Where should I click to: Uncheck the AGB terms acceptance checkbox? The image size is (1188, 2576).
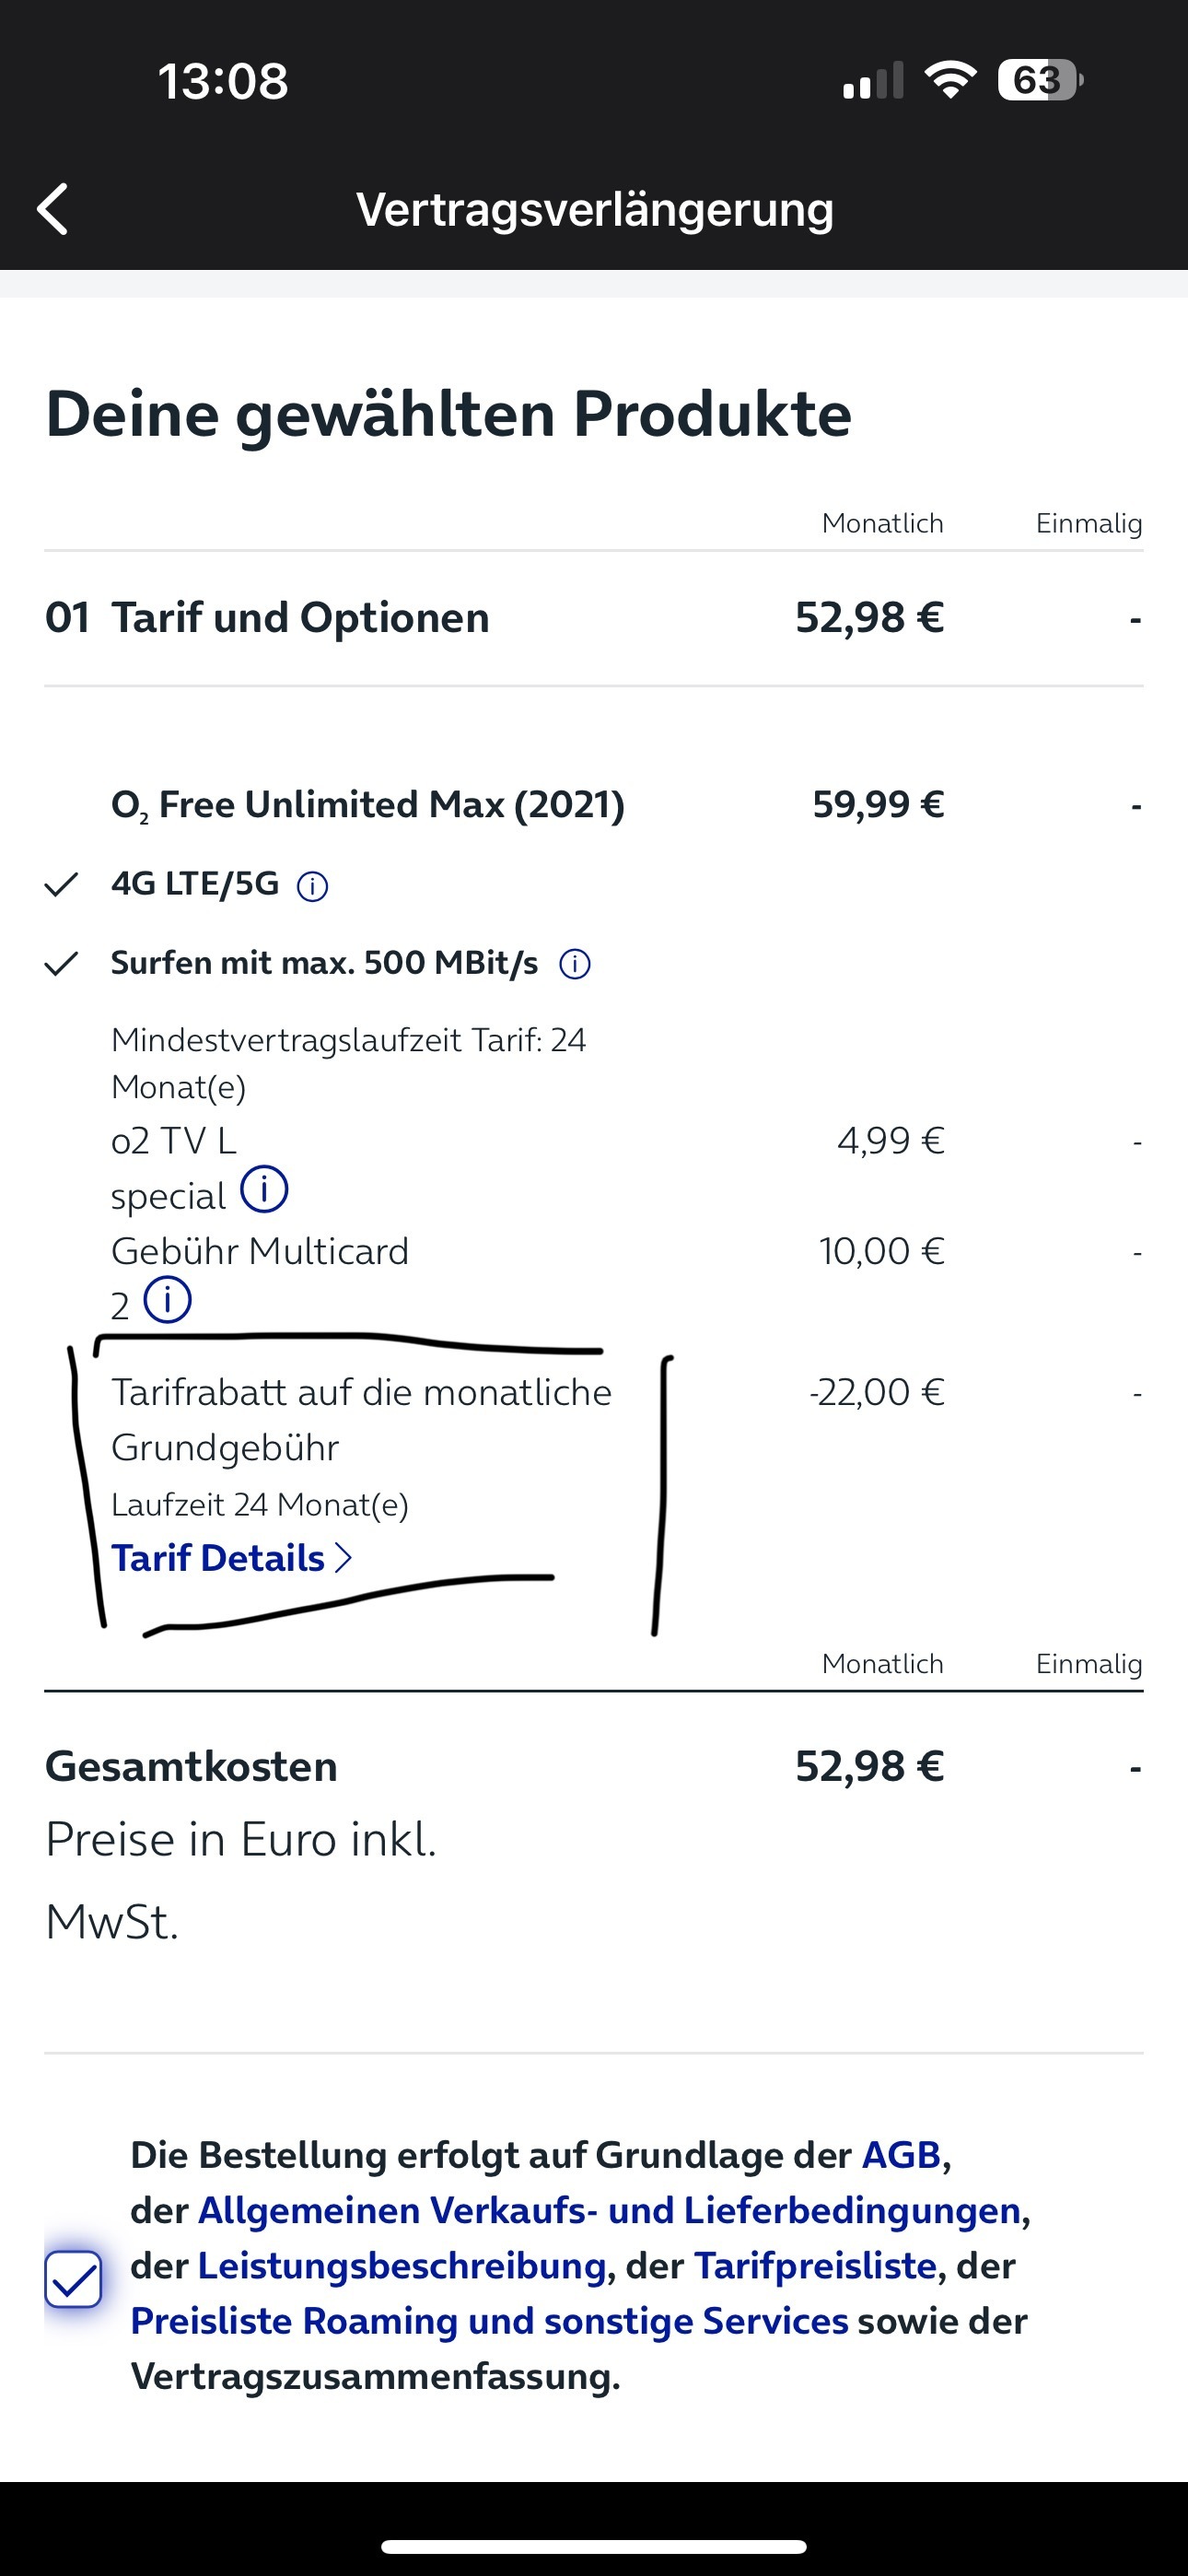(x=73, y=2279)
